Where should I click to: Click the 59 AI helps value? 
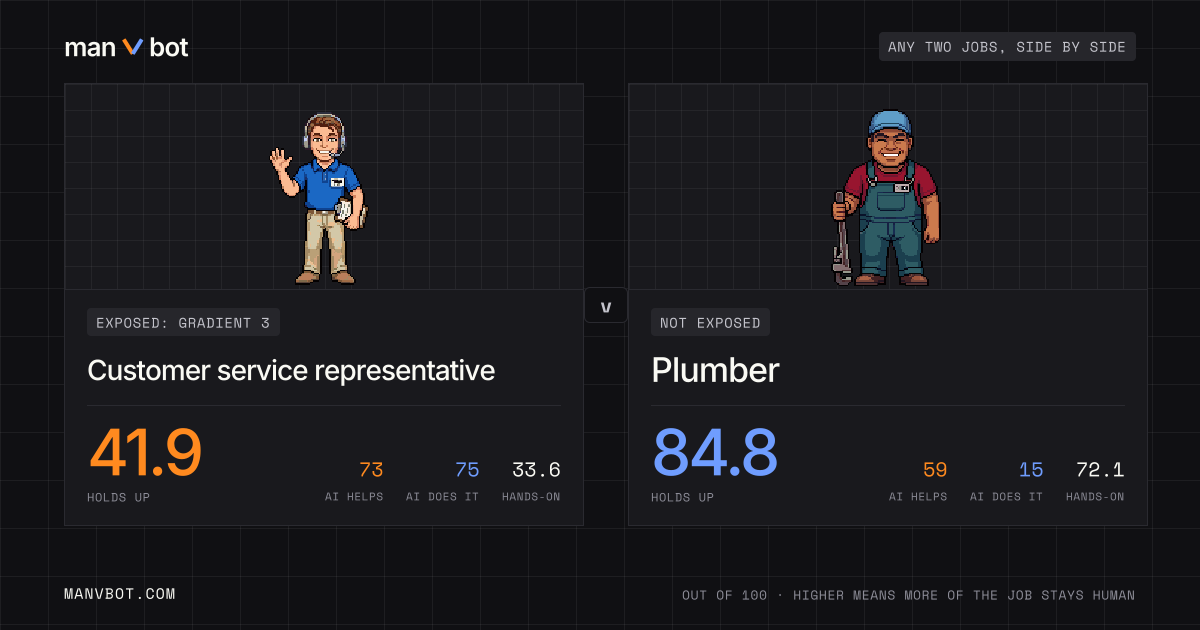pyautogui.click(x=935, y=470)
